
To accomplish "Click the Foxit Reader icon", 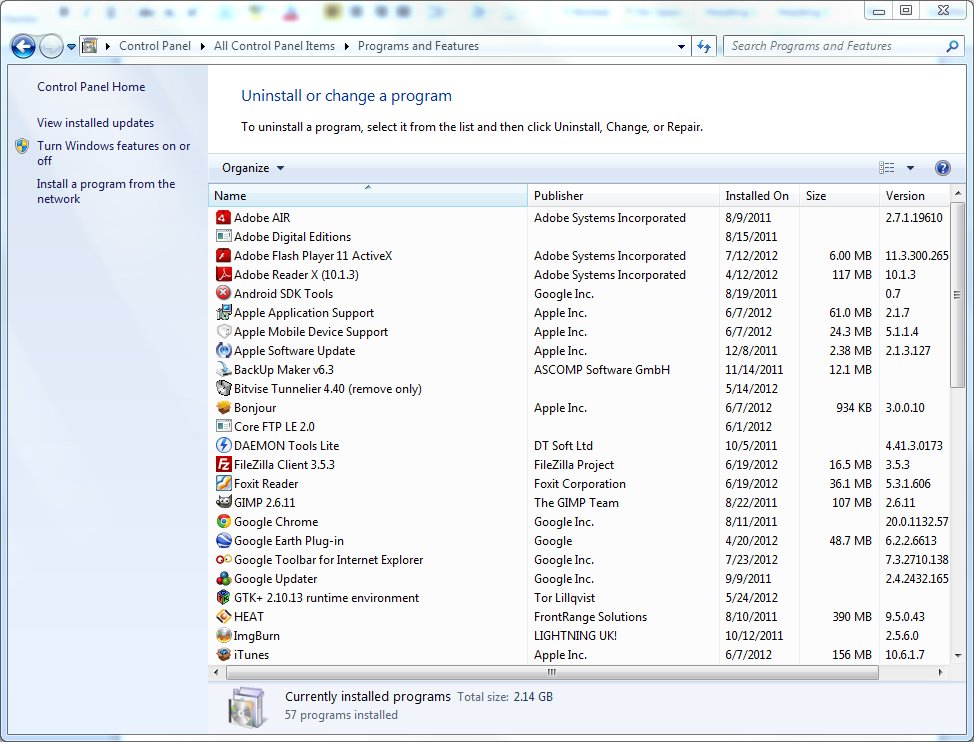I will (224, 484).
